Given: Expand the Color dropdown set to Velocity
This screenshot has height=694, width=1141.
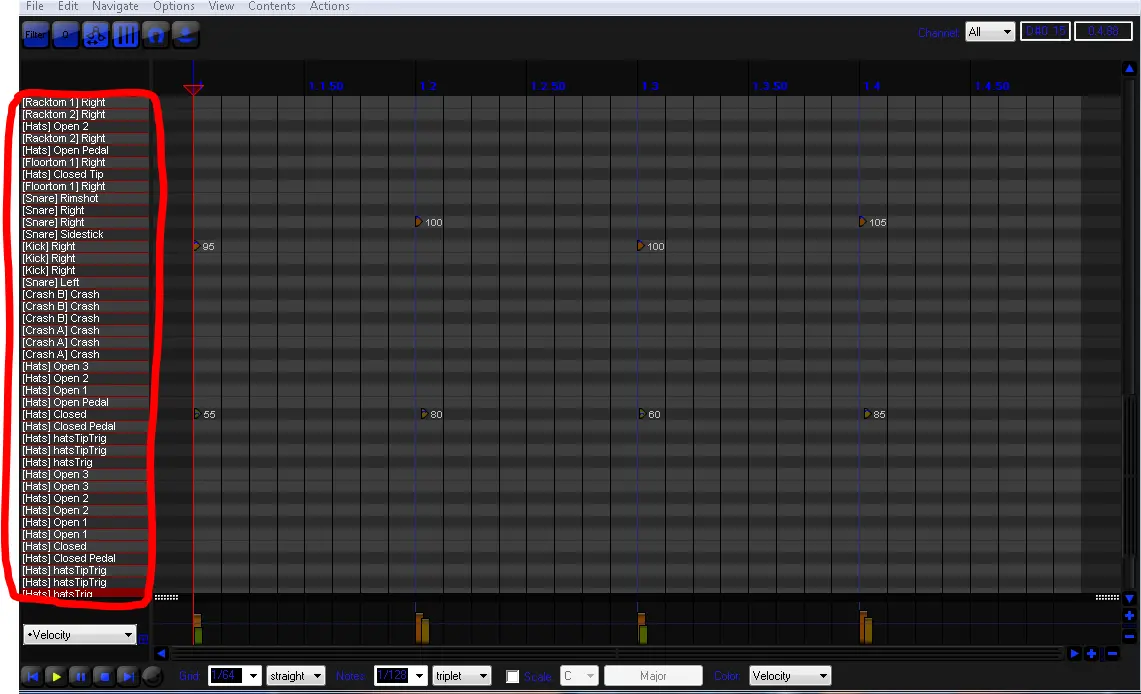Looking at the screenshot, I should point(790,676).
